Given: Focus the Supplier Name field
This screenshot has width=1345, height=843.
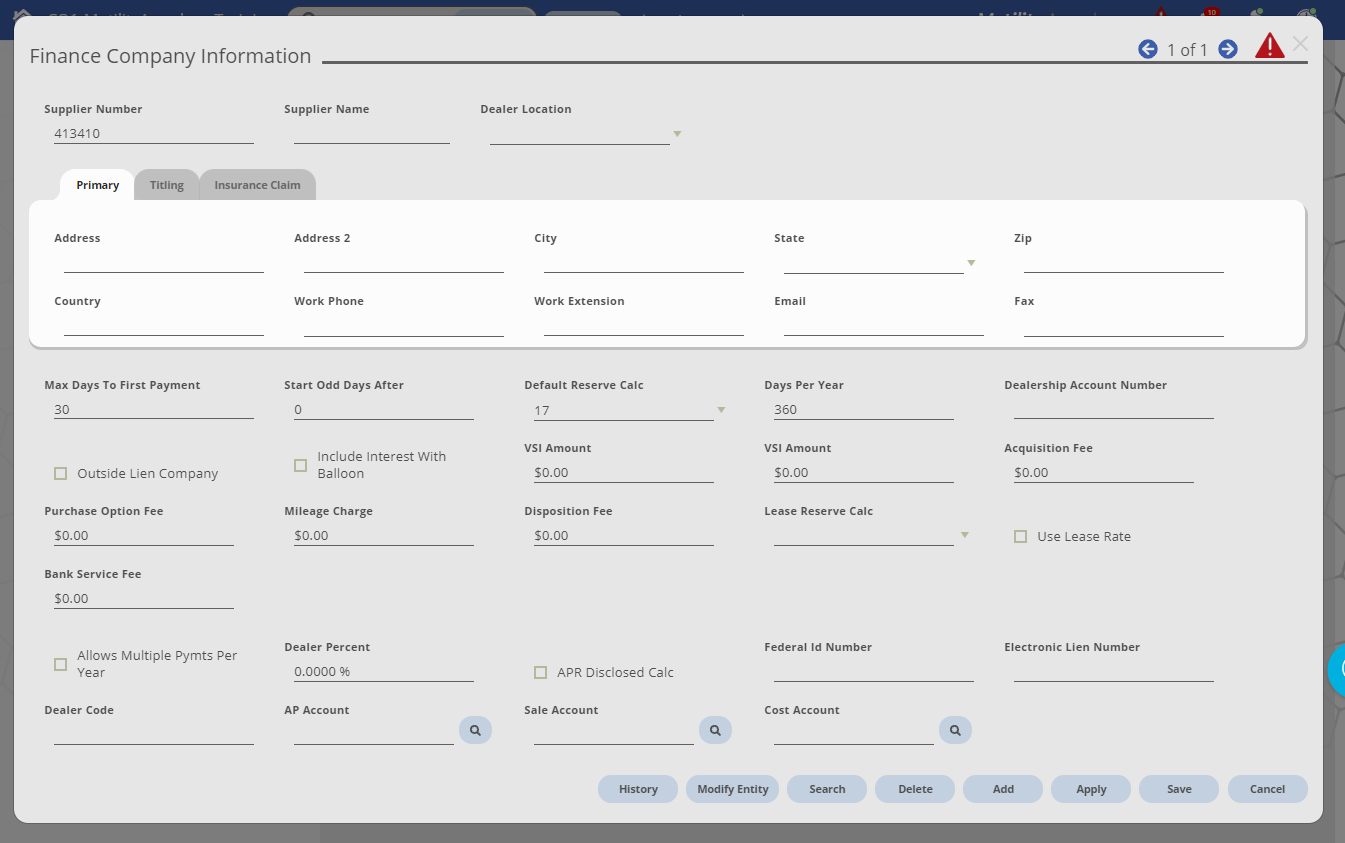Looking at the screenshot, I should coord(372,133).
